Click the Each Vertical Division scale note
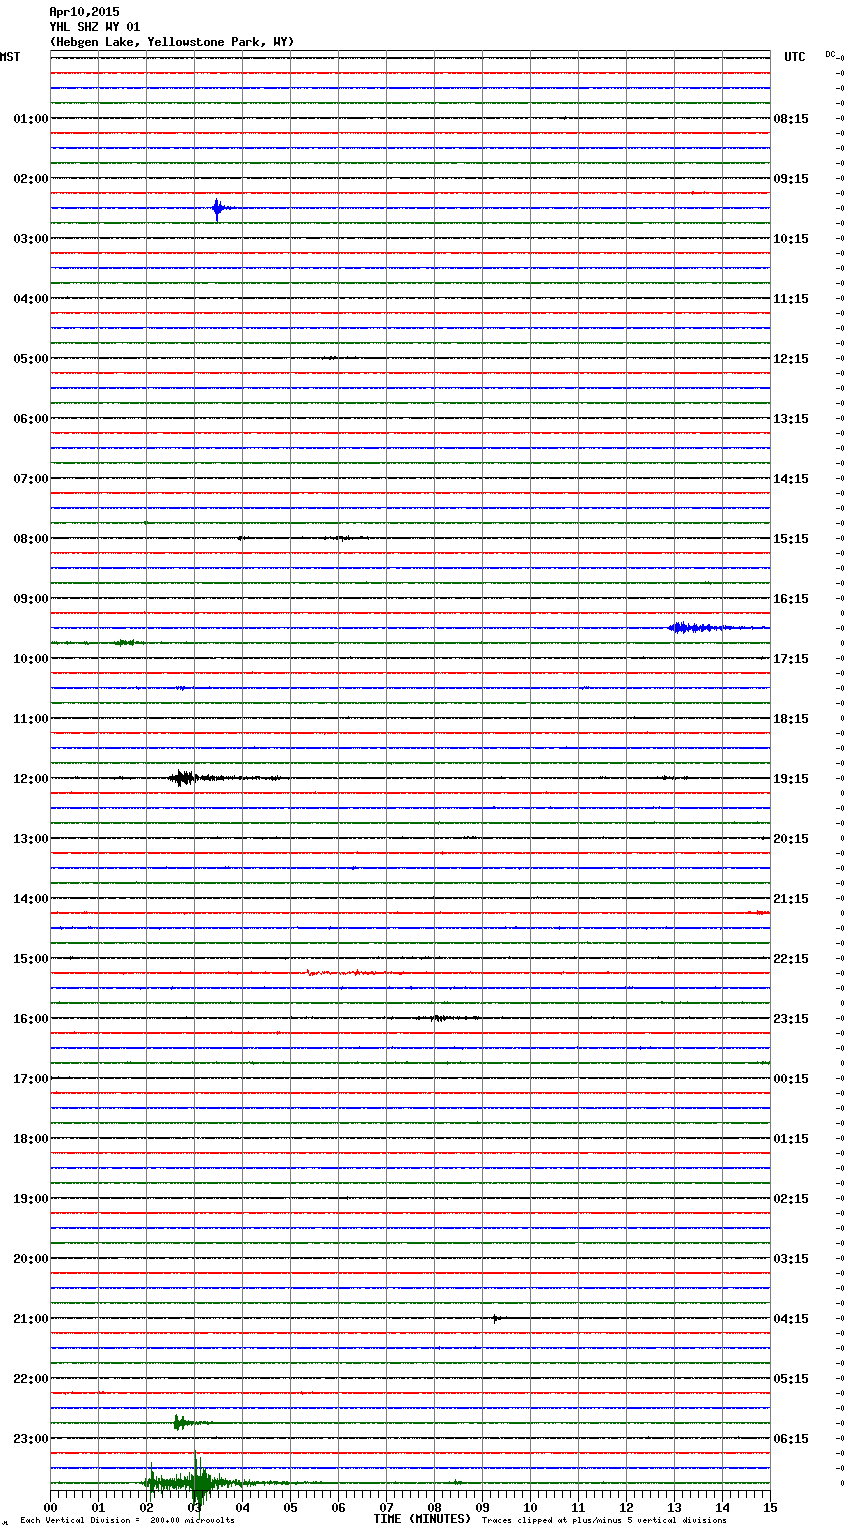This screenshot has height=1534, width=850. coord(127,1521)
